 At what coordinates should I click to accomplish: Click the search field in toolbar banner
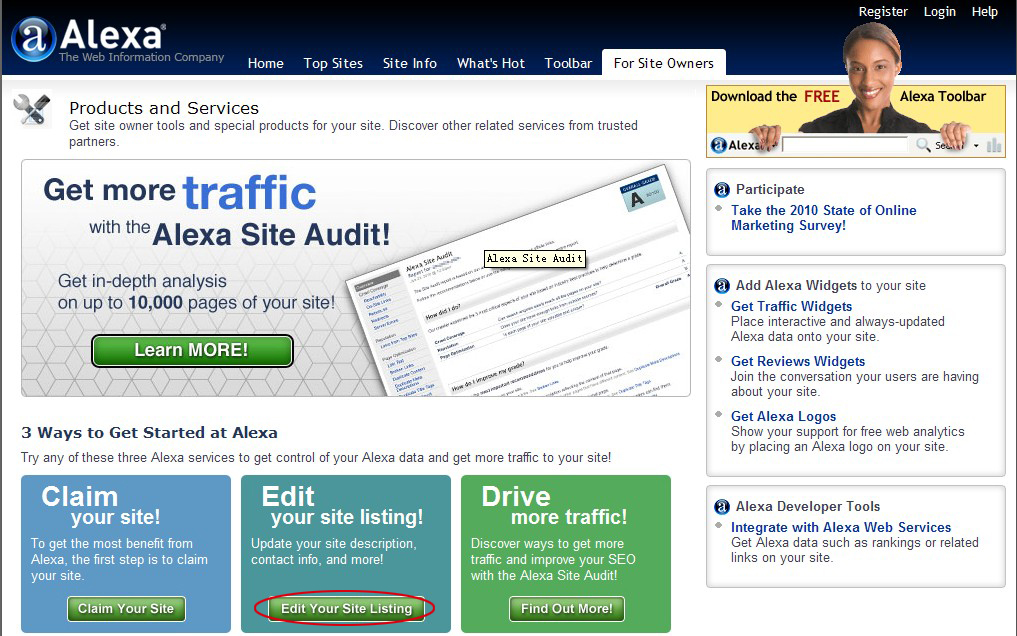tap(844, 145)
